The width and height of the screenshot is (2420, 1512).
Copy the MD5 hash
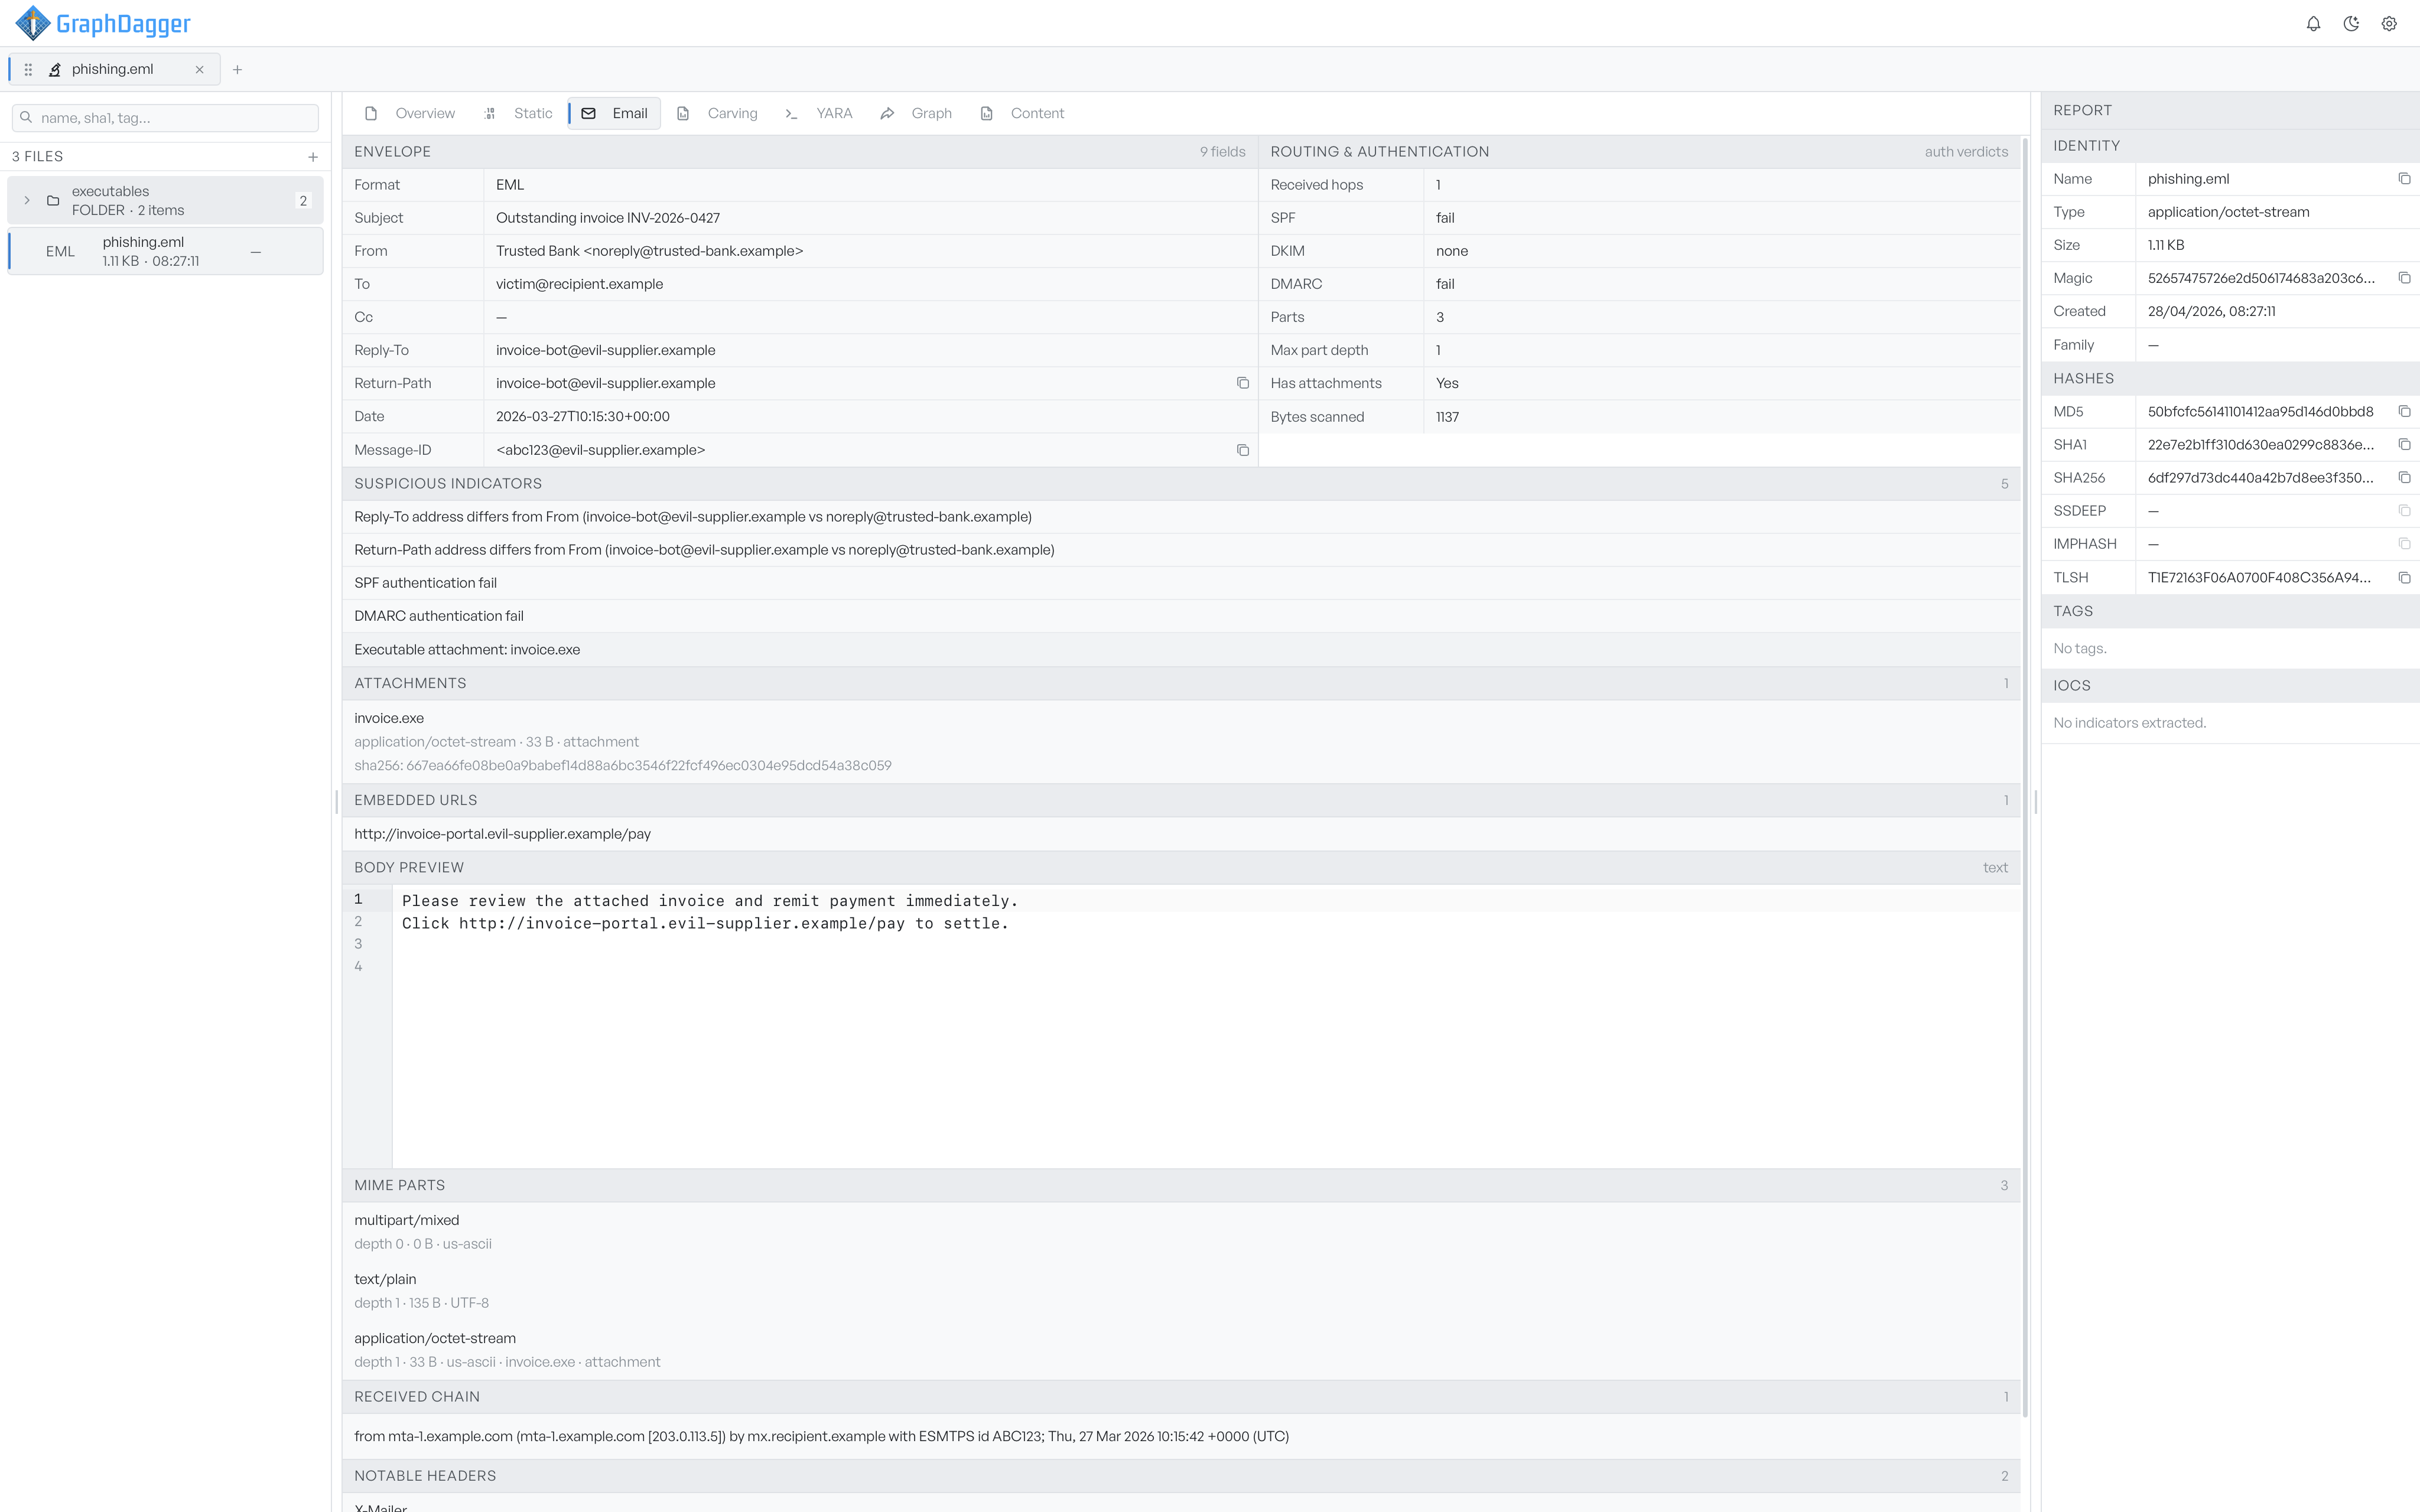2404,412
